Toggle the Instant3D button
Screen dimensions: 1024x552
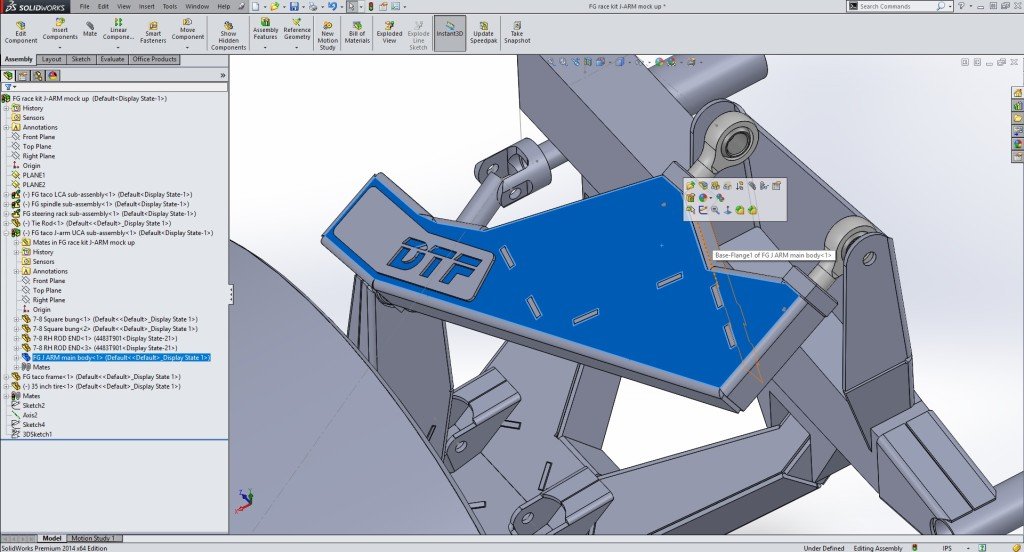coord(450,31)
